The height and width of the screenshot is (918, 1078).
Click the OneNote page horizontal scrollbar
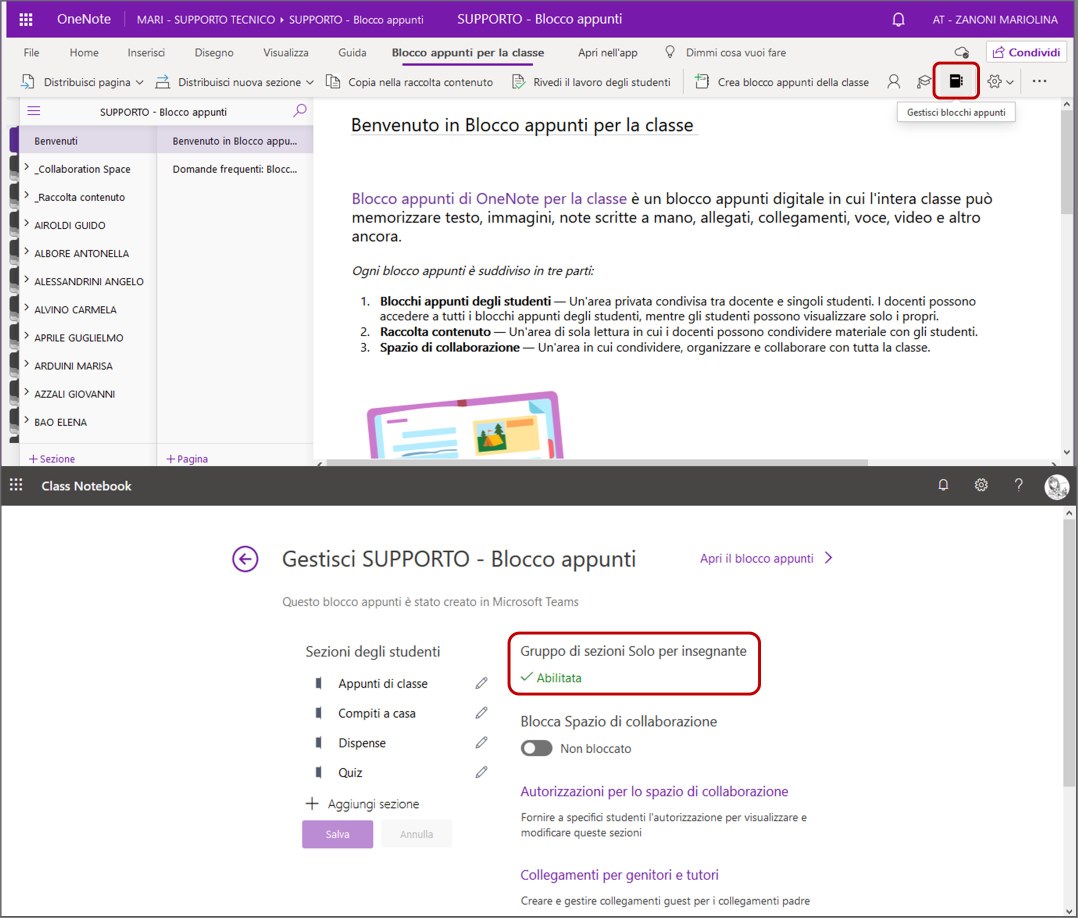click(597, 463)
